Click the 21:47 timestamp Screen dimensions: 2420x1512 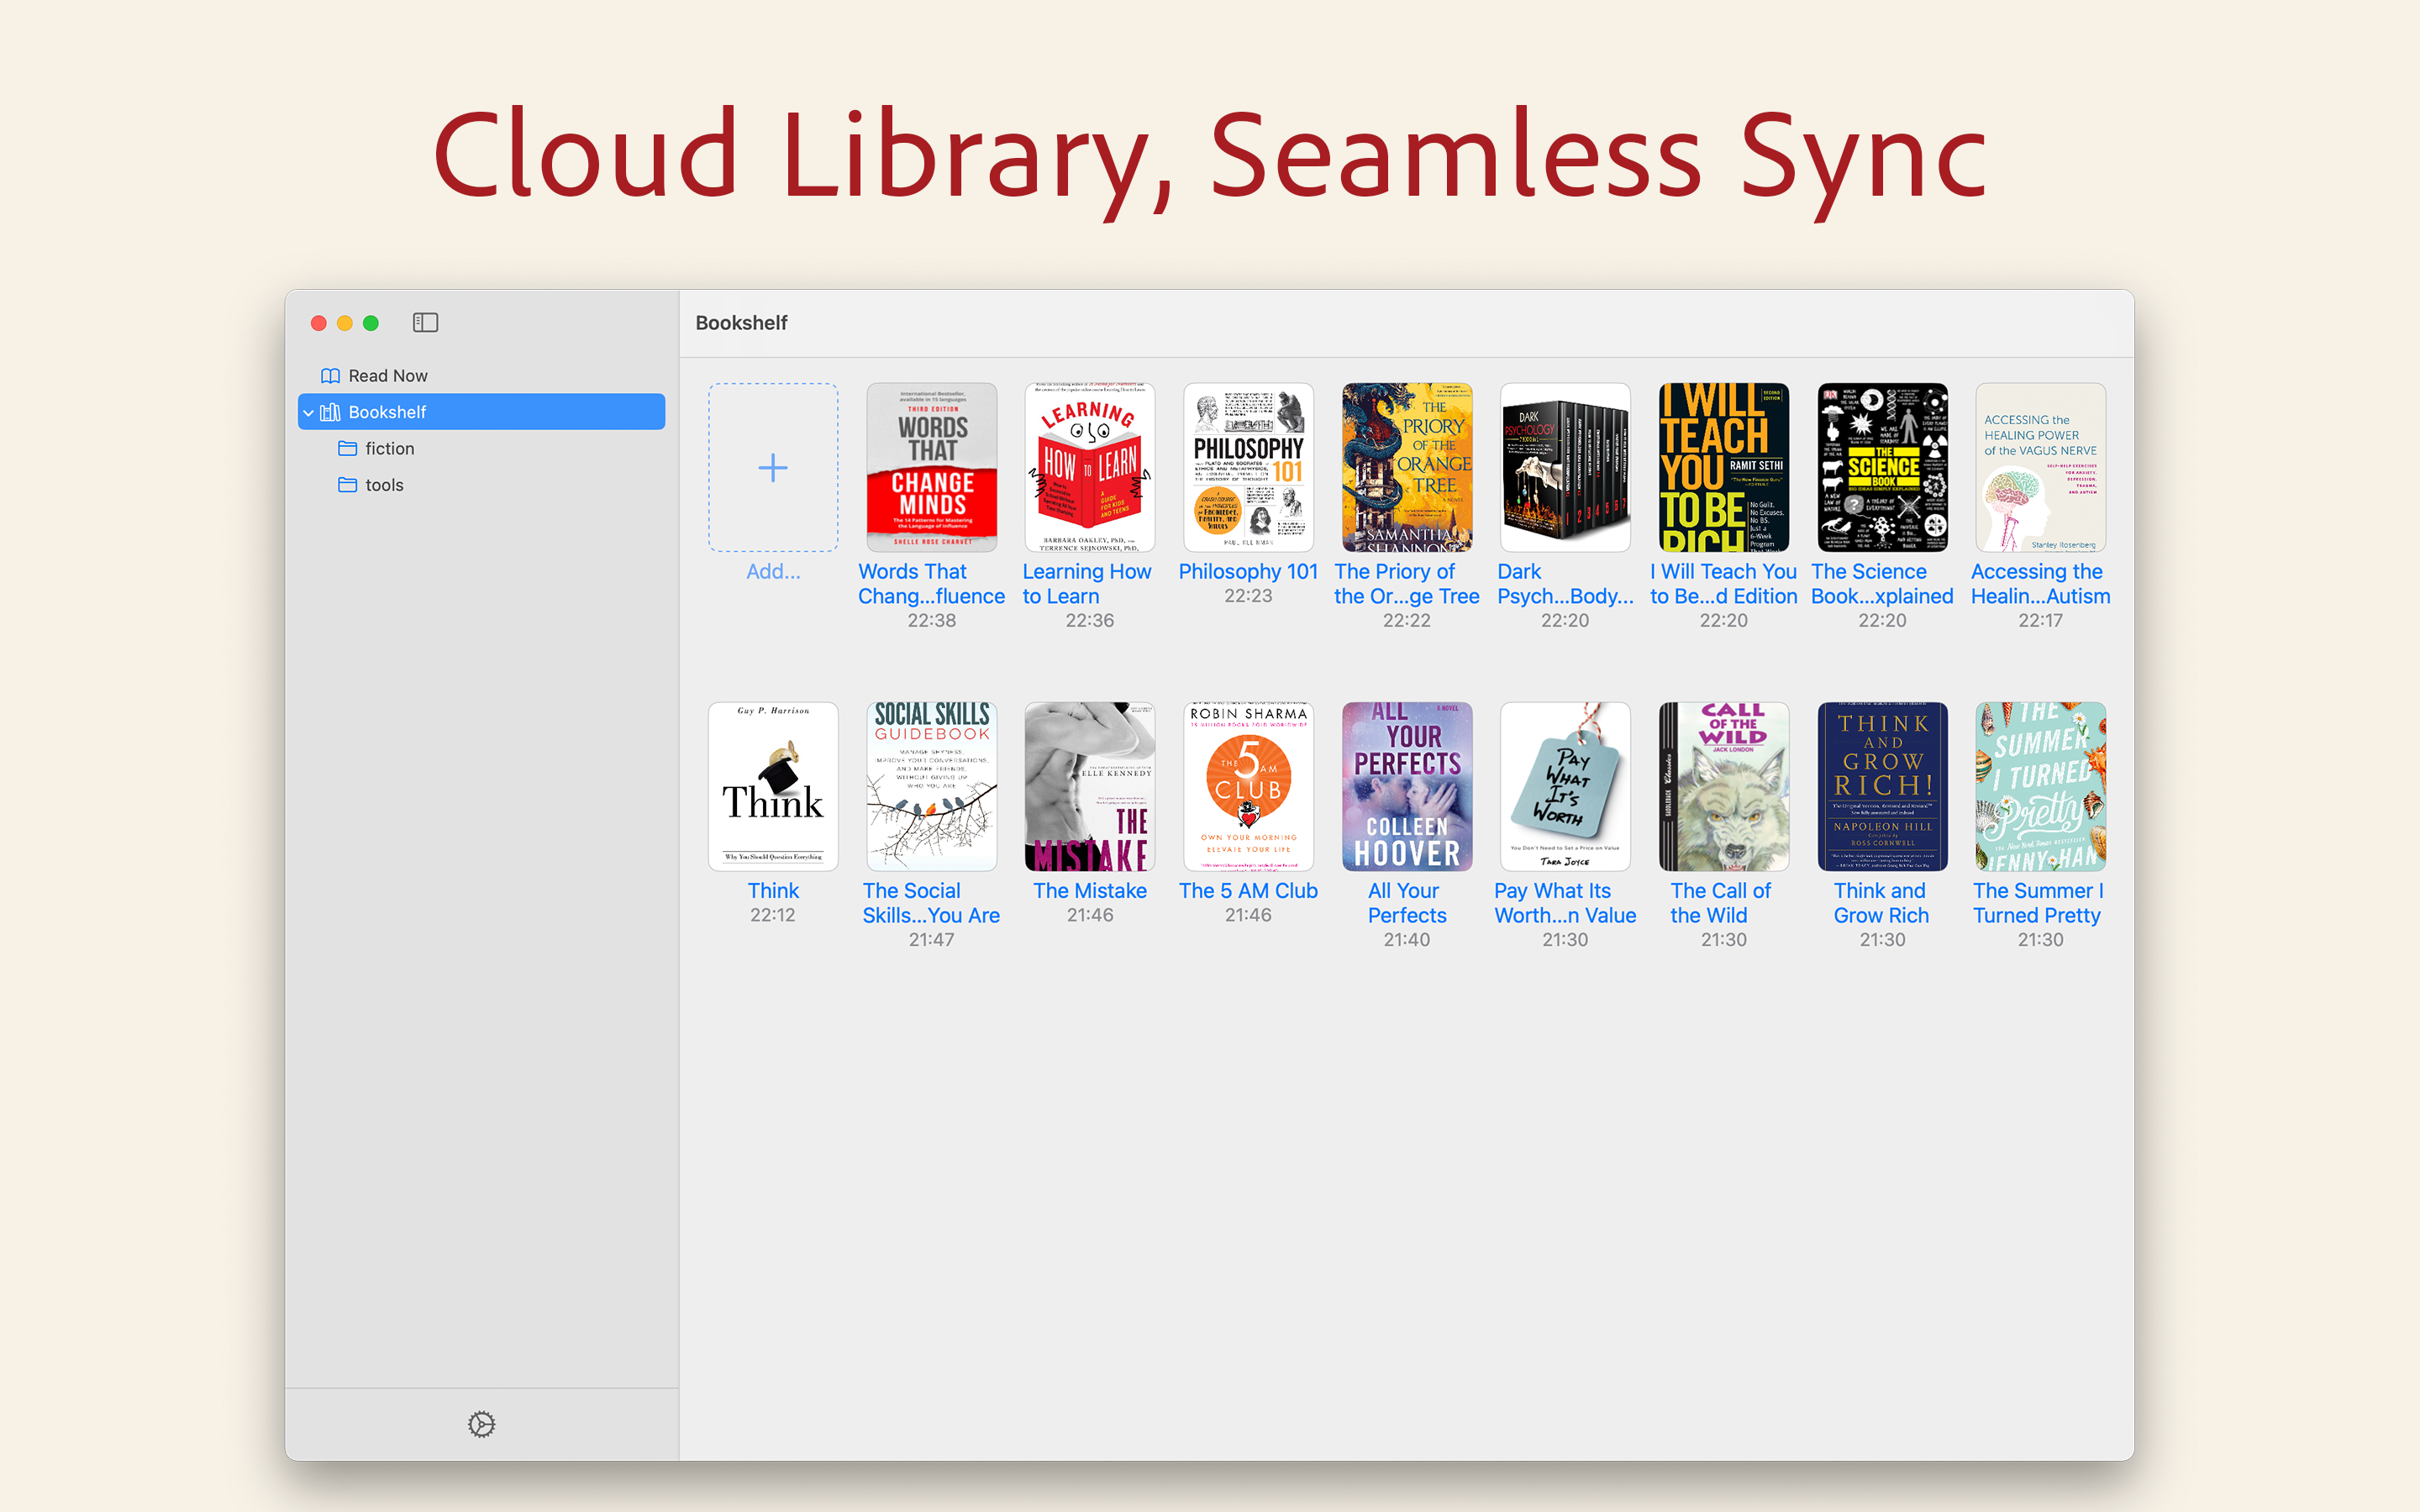click(x=931, y=939)
